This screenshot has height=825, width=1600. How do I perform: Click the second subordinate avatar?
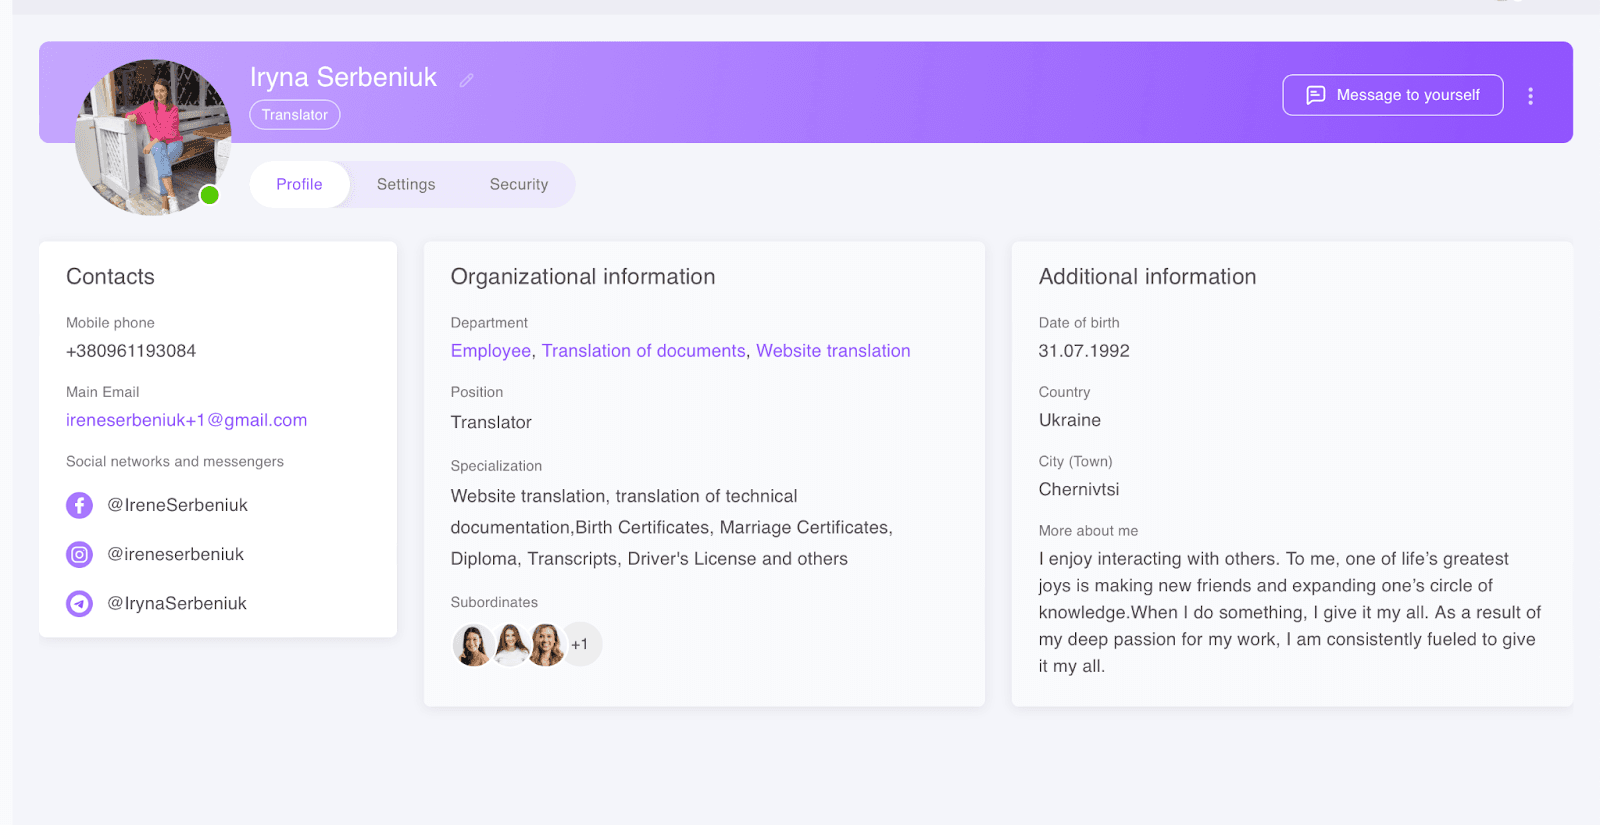click(x=510, y=645)
